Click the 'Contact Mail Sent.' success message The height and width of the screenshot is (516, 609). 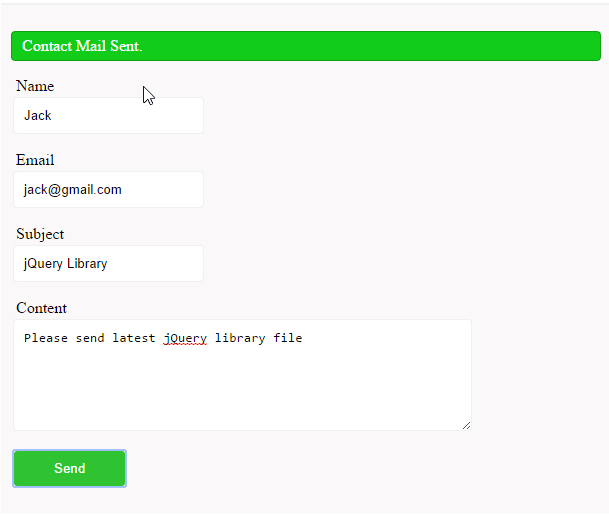click(306, 46)
